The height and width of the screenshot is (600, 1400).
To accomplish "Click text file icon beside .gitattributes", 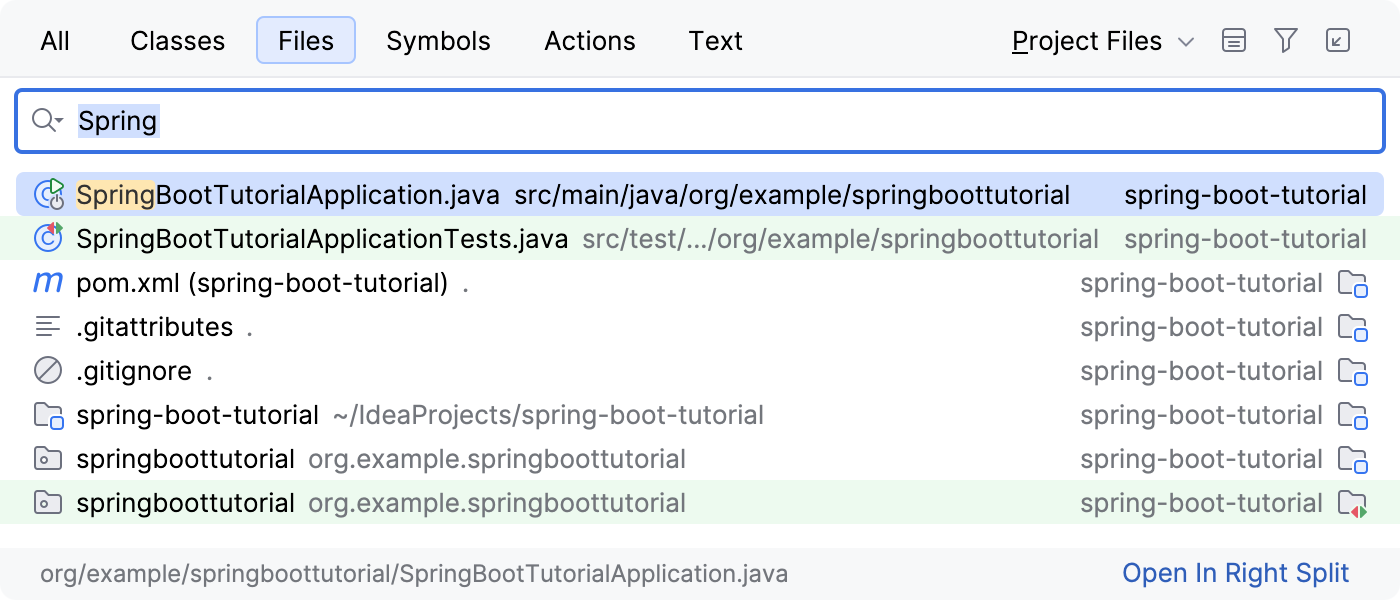I will click(x=46, y=327).
